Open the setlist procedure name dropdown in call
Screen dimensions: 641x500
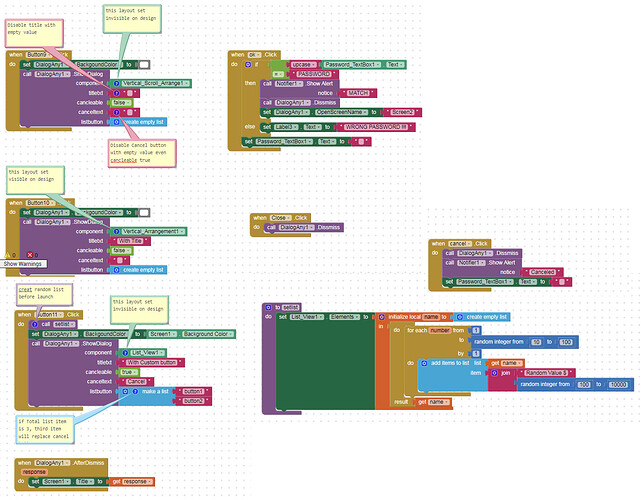[65, 324]
